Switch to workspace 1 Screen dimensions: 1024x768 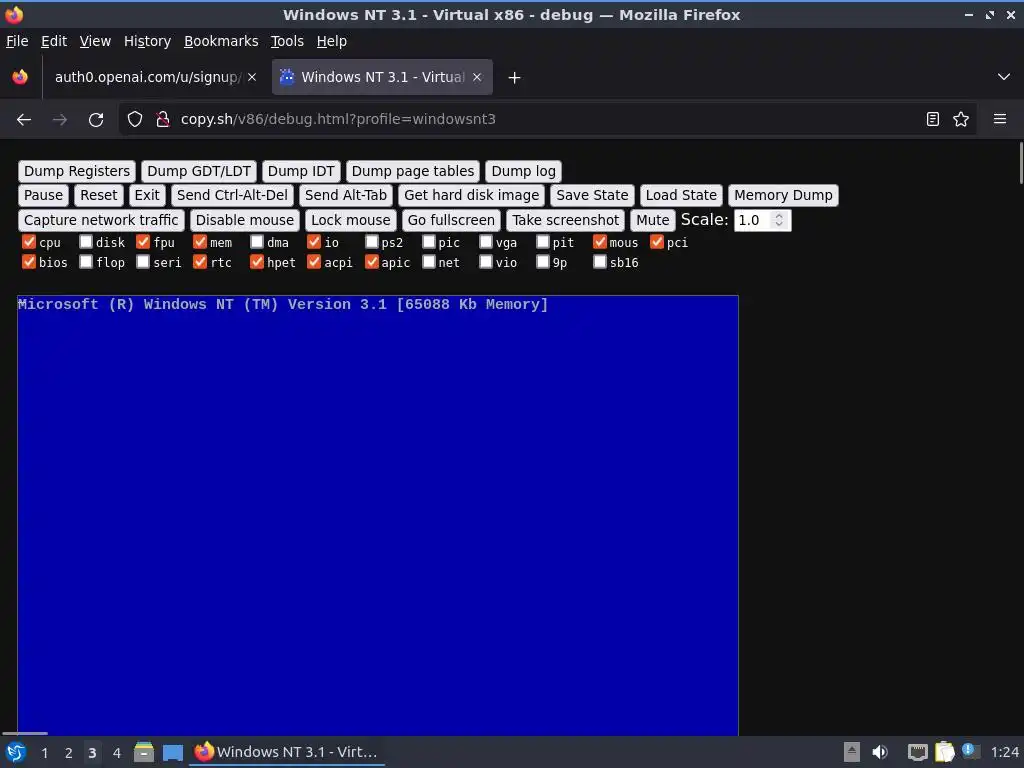click(x=44, y=753)
